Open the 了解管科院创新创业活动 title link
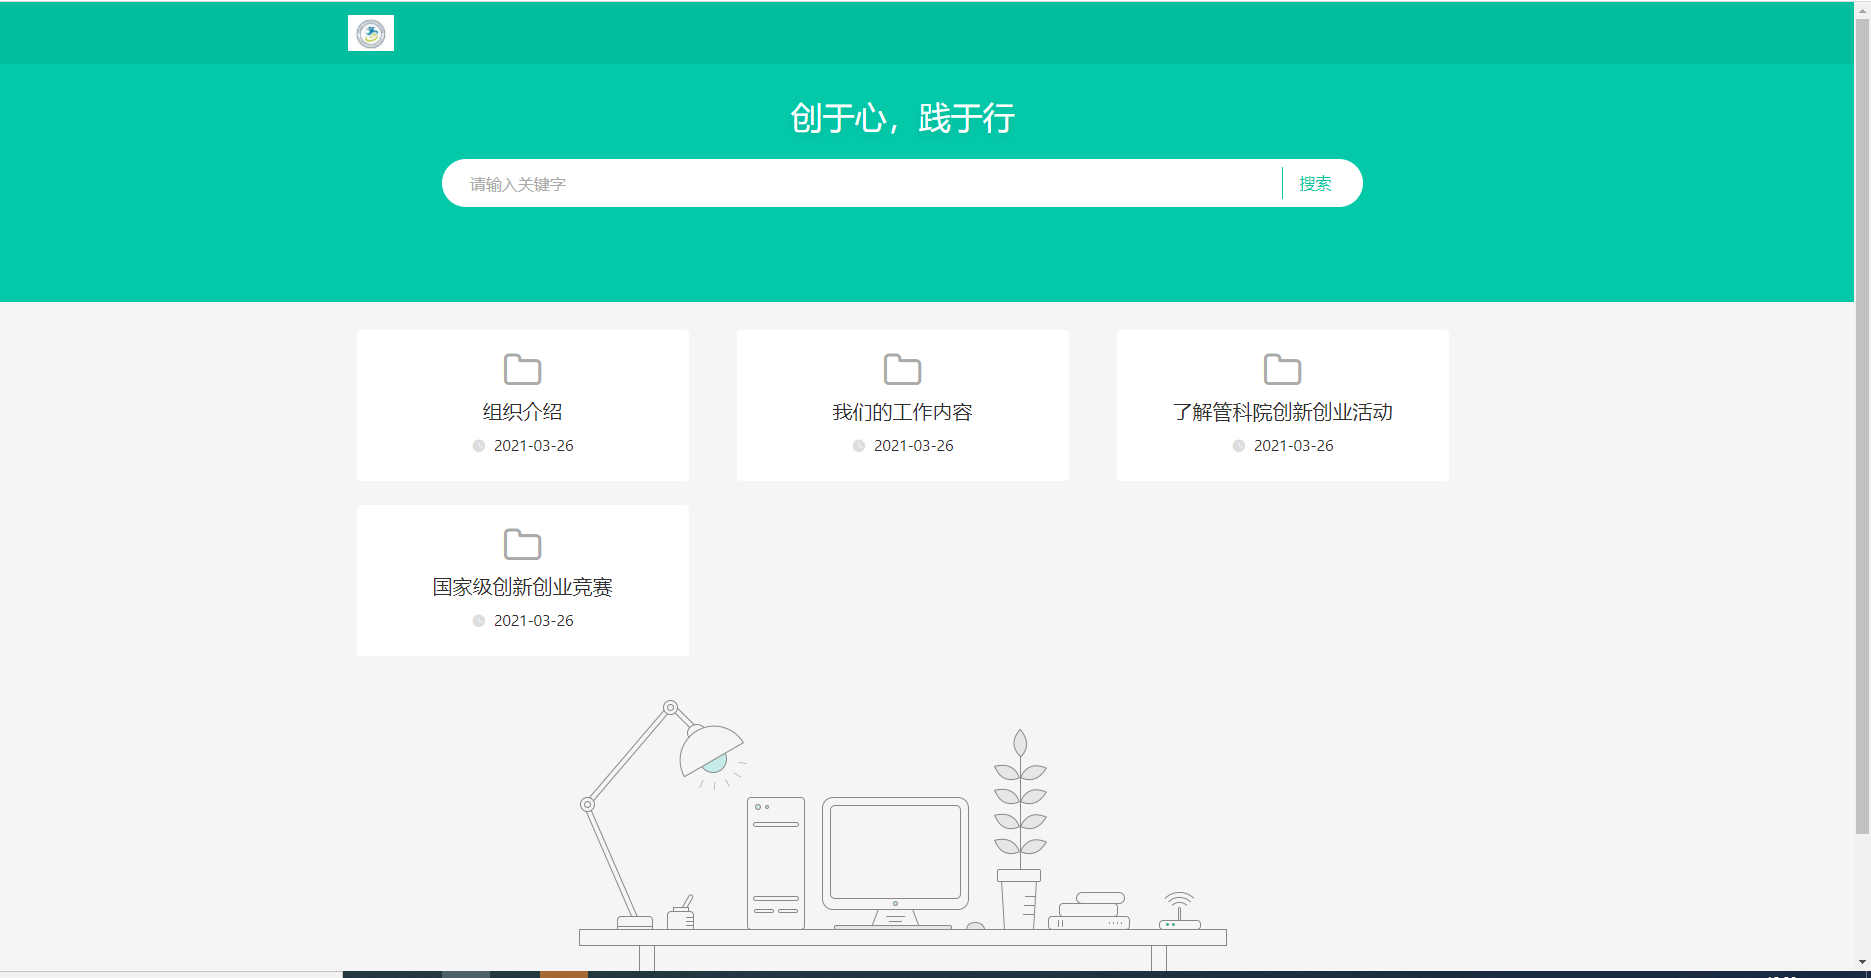Image resolution: width=1871 pixels, height=978 pixels. click(x=1283, y=412)
